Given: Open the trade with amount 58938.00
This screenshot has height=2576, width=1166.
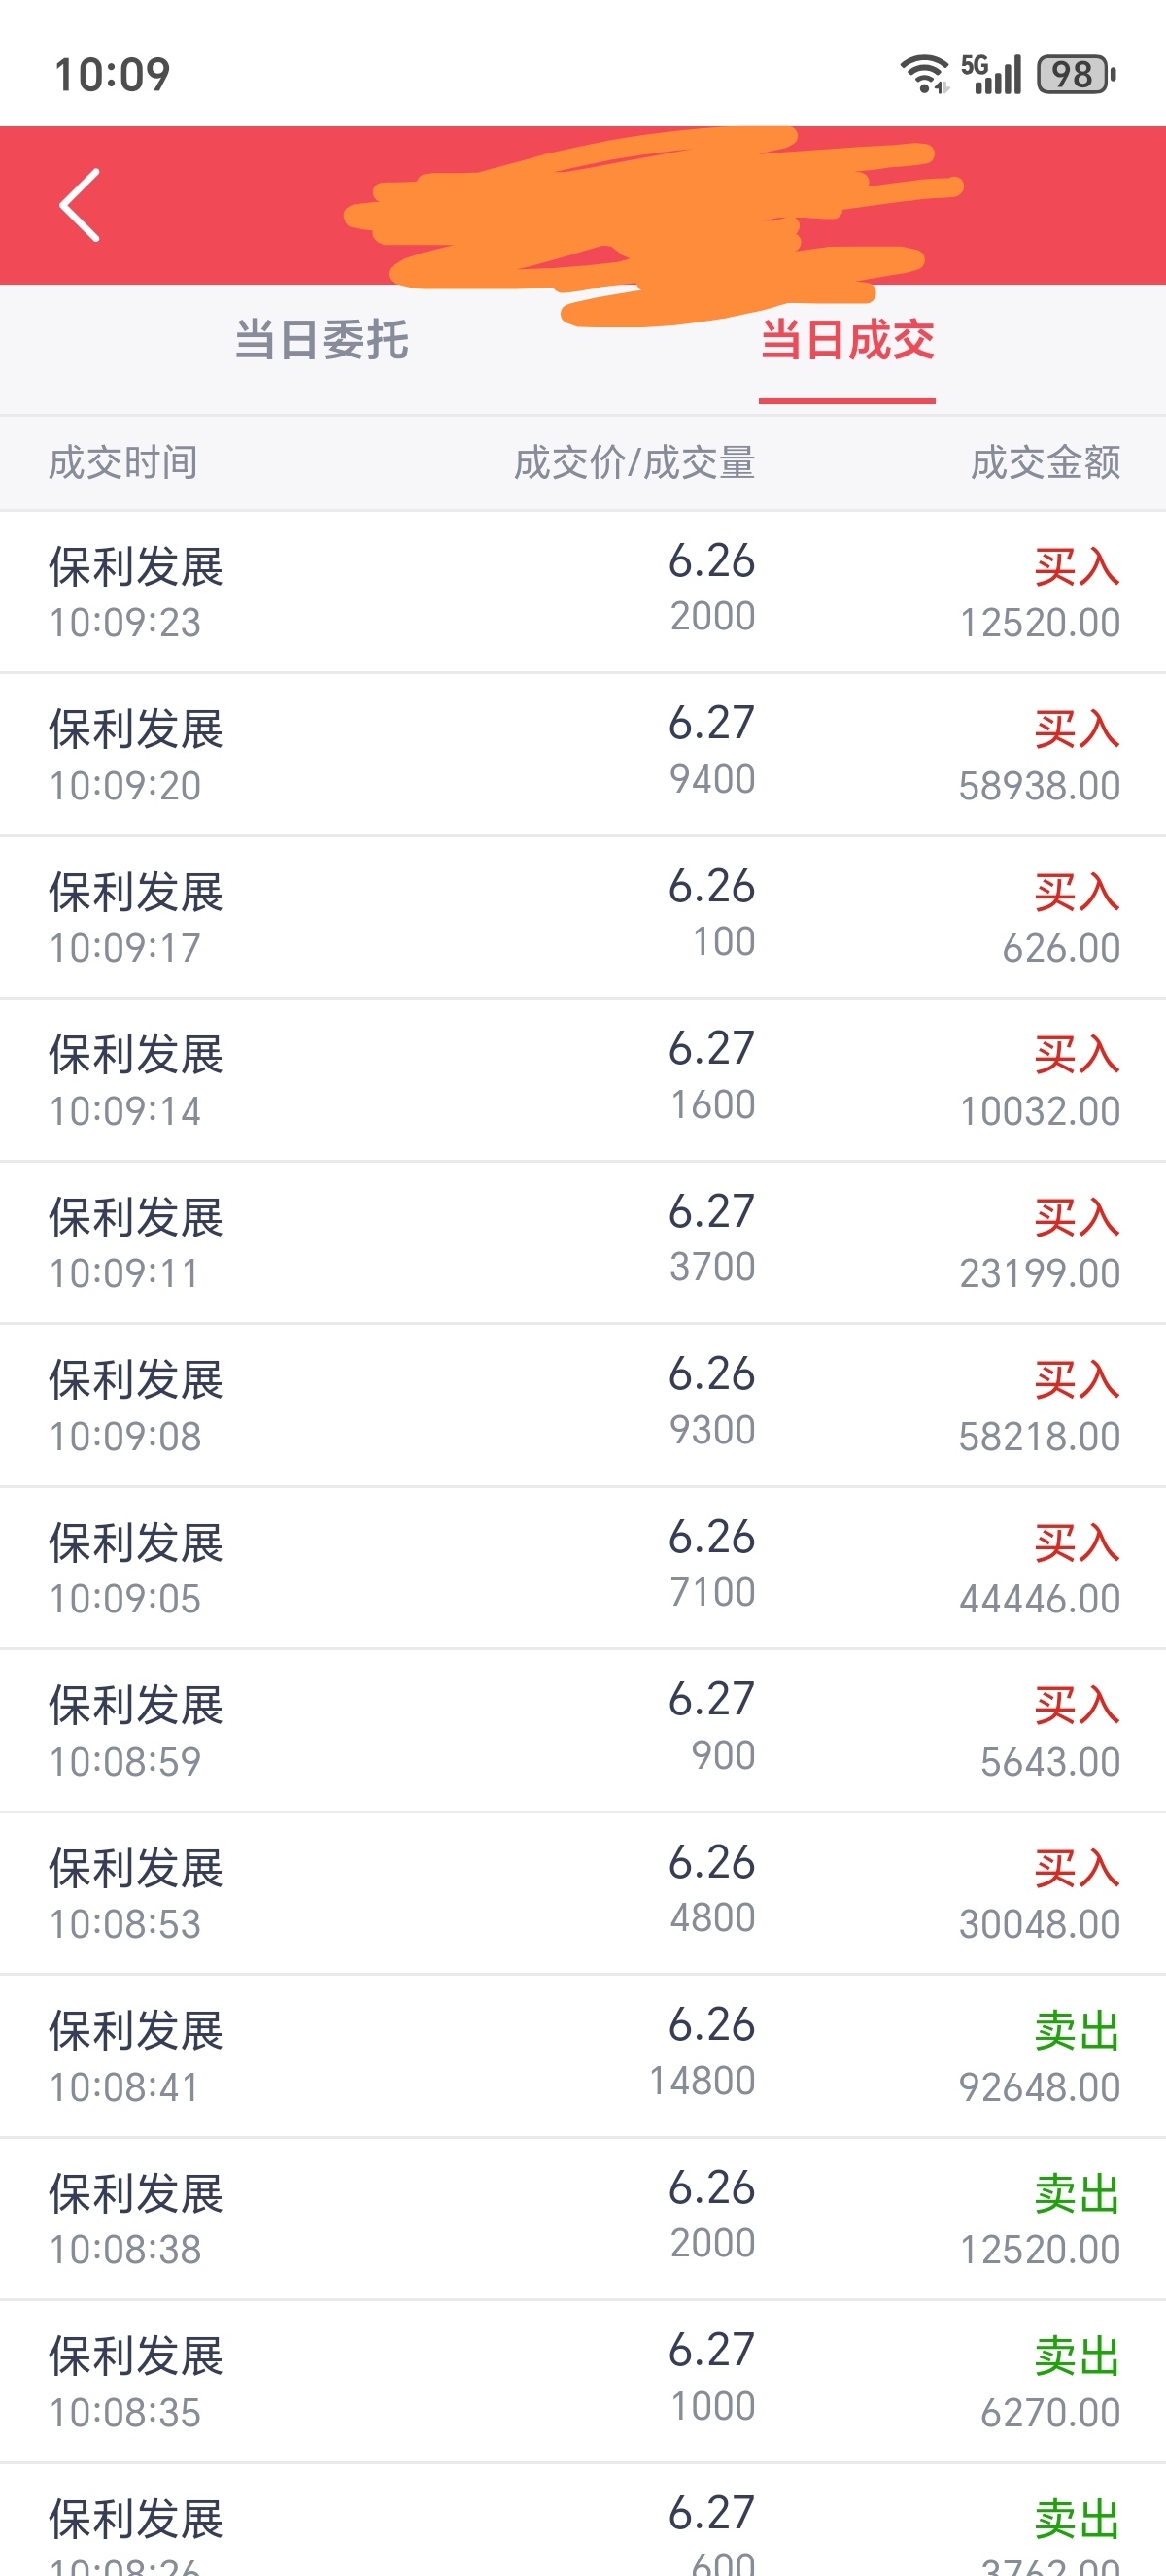Looking at the screenshot, I should (583, 755).
